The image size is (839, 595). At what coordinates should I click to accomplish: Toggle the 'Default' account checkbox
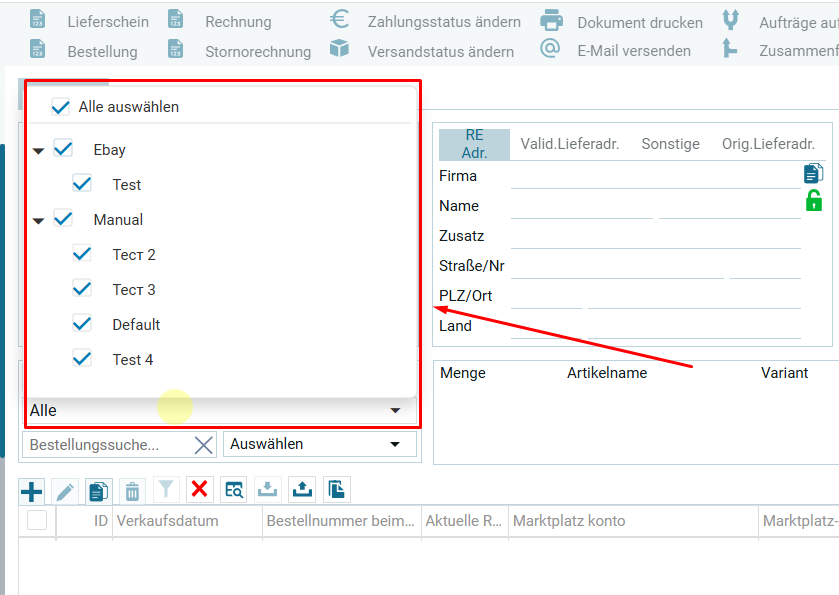(x=82, y=325)
